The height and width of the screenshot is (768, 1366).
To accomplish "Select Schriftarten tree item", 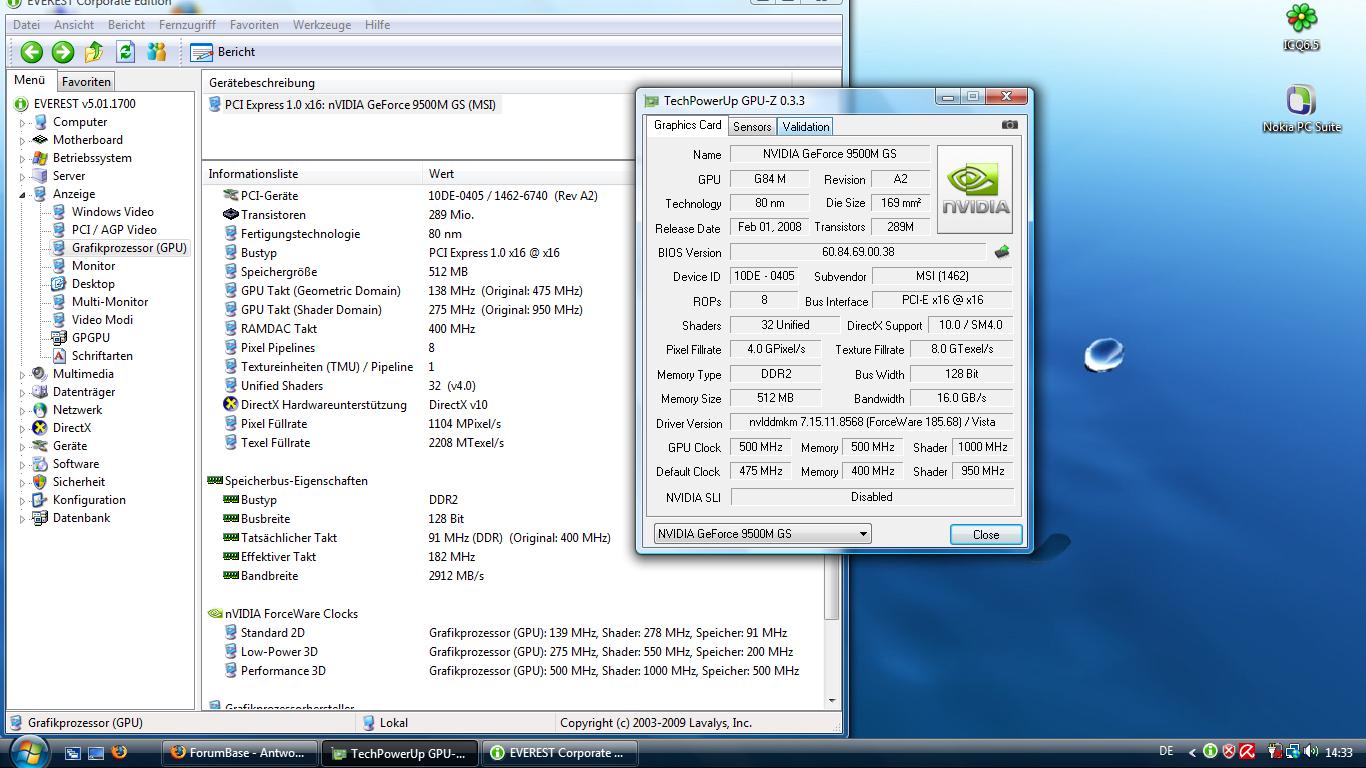I will 102,356.
